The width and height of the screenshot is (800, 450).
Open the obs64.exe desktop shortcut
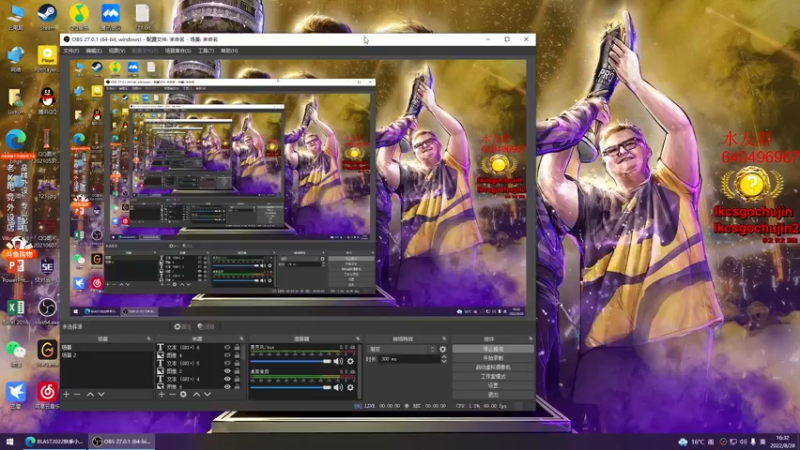point(47,311)
